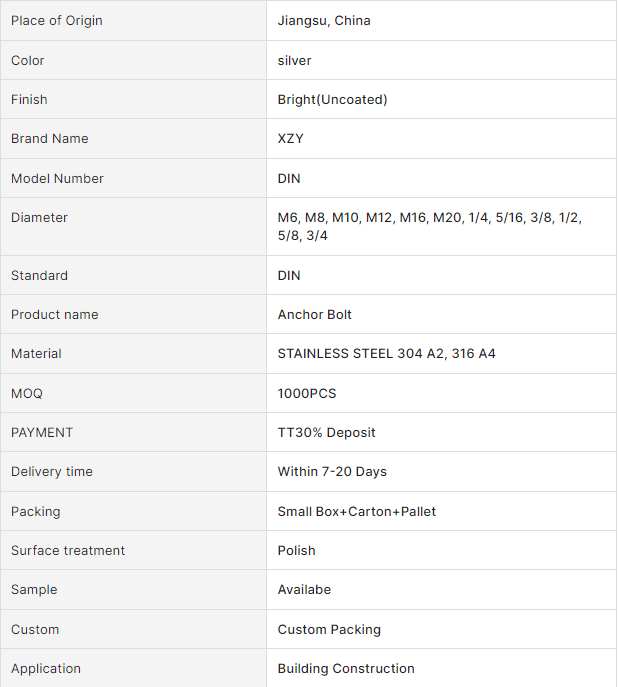619x687 pixels.
Task: Click the "TT30% Deposit" payment value
Action: (327, 433)
